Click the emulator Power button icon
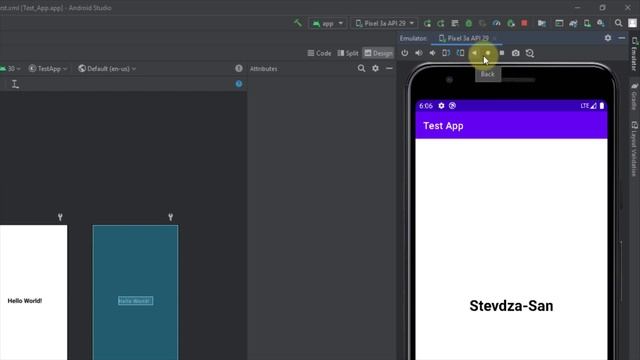640x360 pixels. (404, 53)
